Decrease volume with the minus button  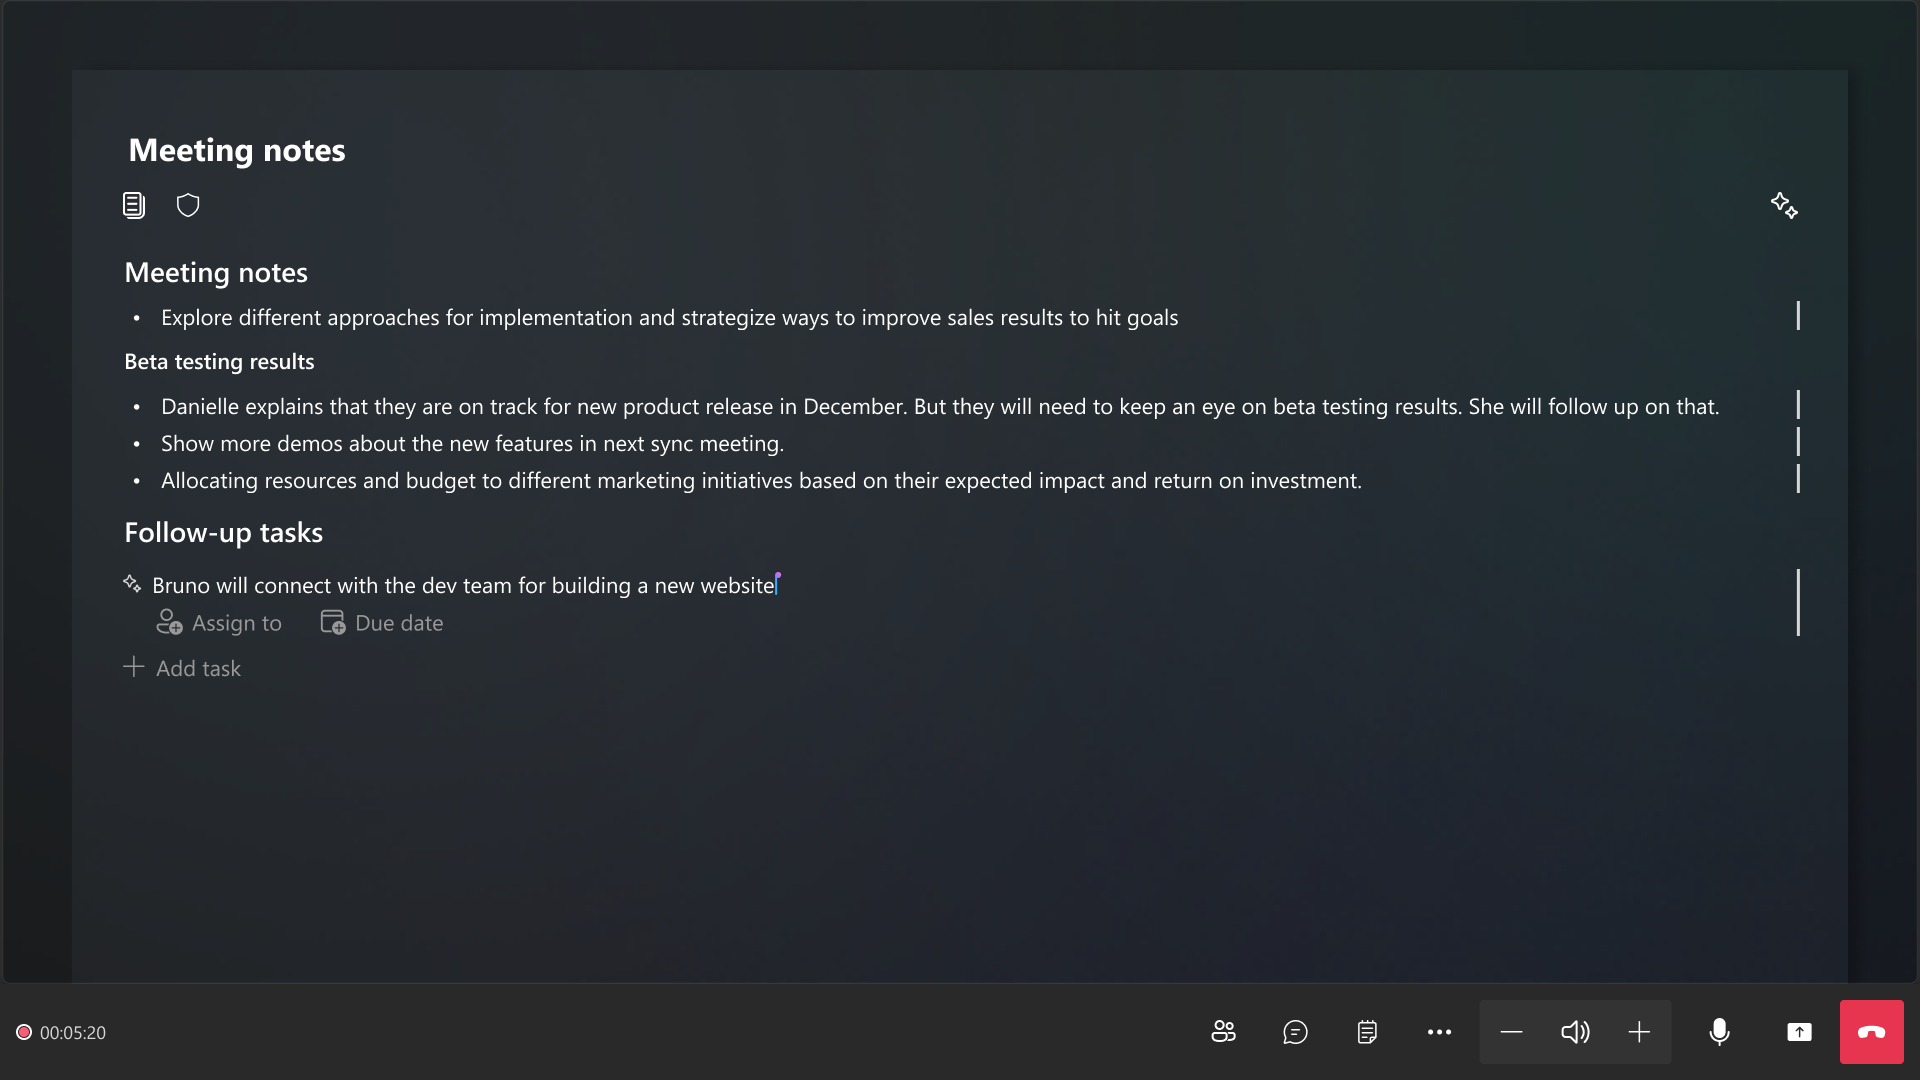[x=1511, y=1032]
